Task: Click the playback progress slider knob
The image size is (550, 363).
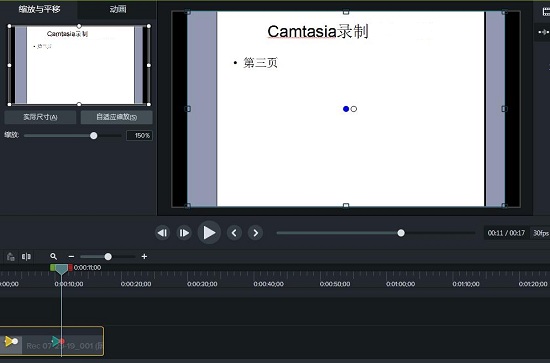Action: point(401,233)
